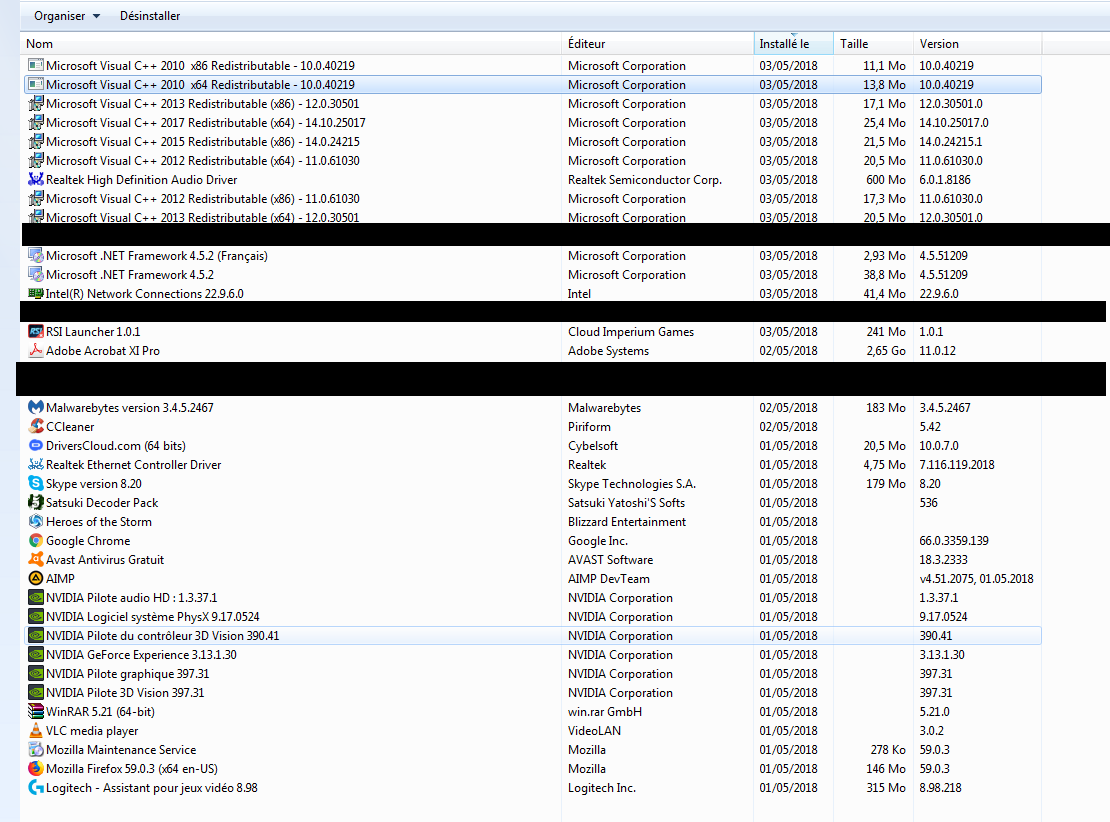1110x822 pixels.
Task: Click the Google Chrome icon
Action: tap(35, 540)
